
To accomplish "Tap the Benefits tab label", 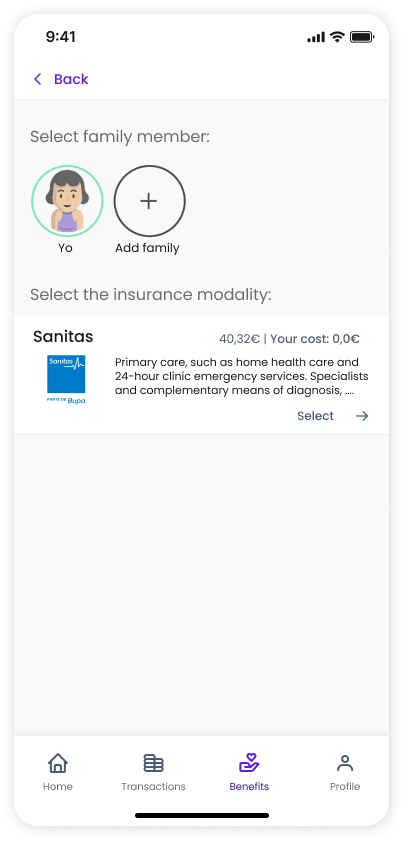I will coord(249,787).
